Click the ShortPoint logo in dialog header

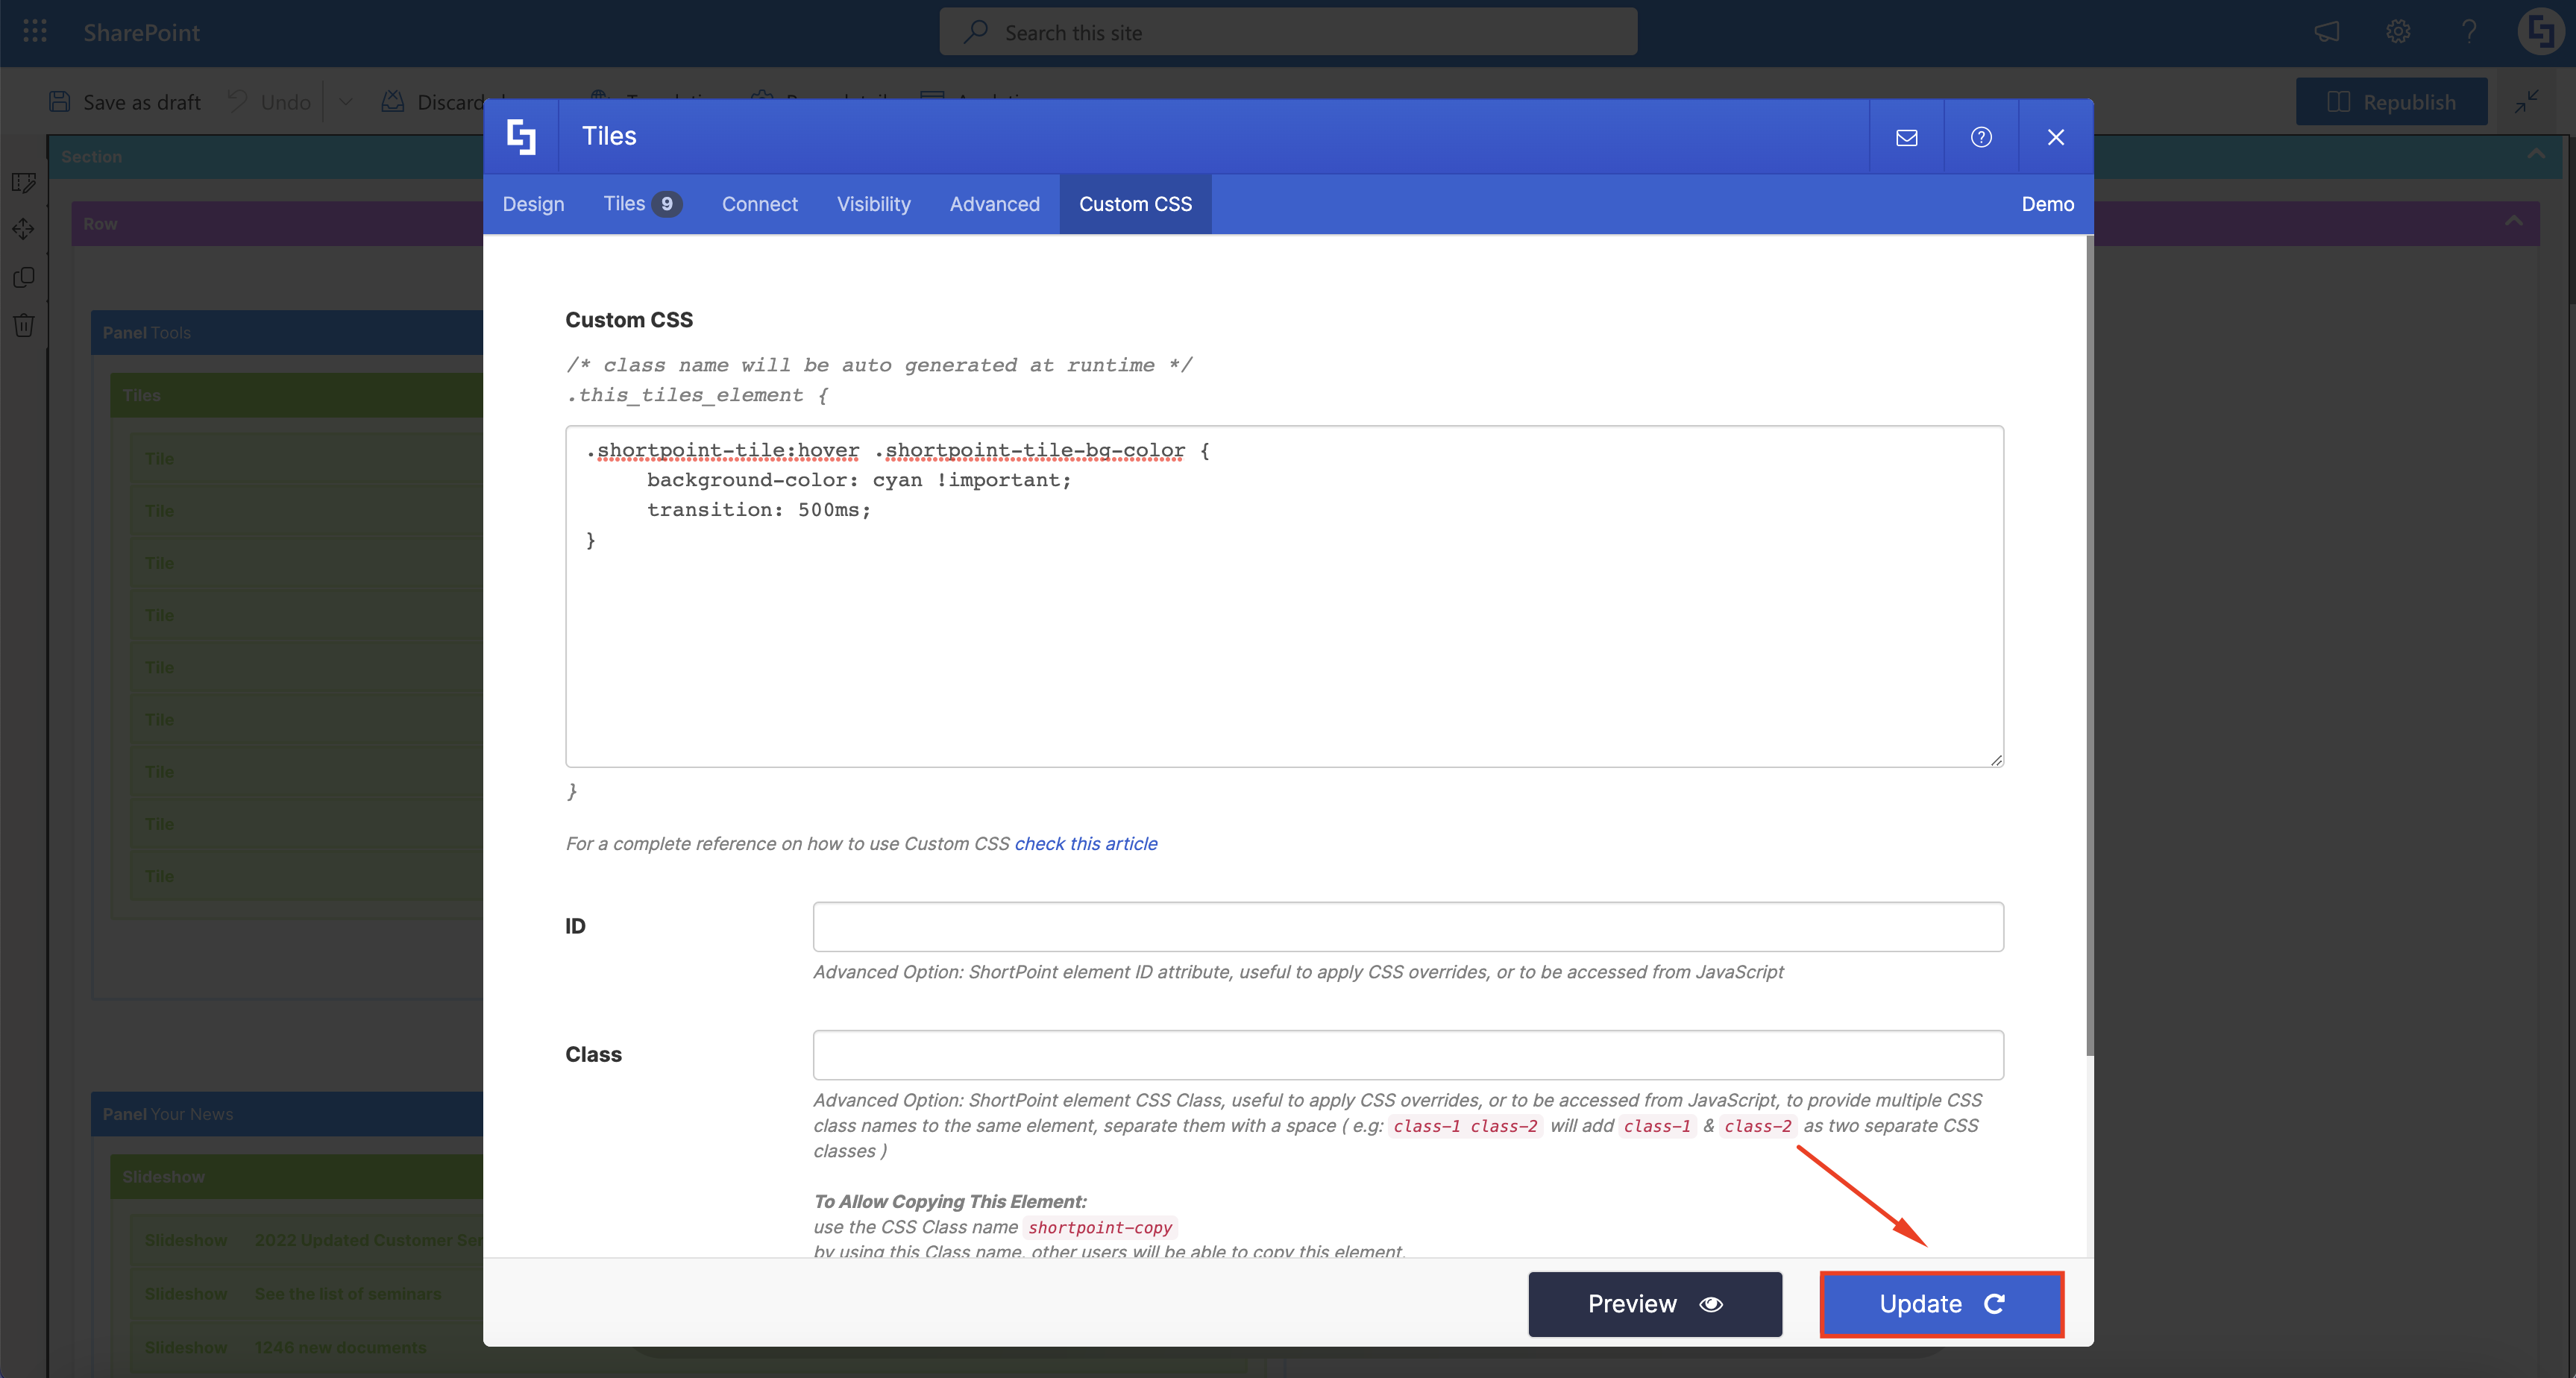click(x=521, y=136)
